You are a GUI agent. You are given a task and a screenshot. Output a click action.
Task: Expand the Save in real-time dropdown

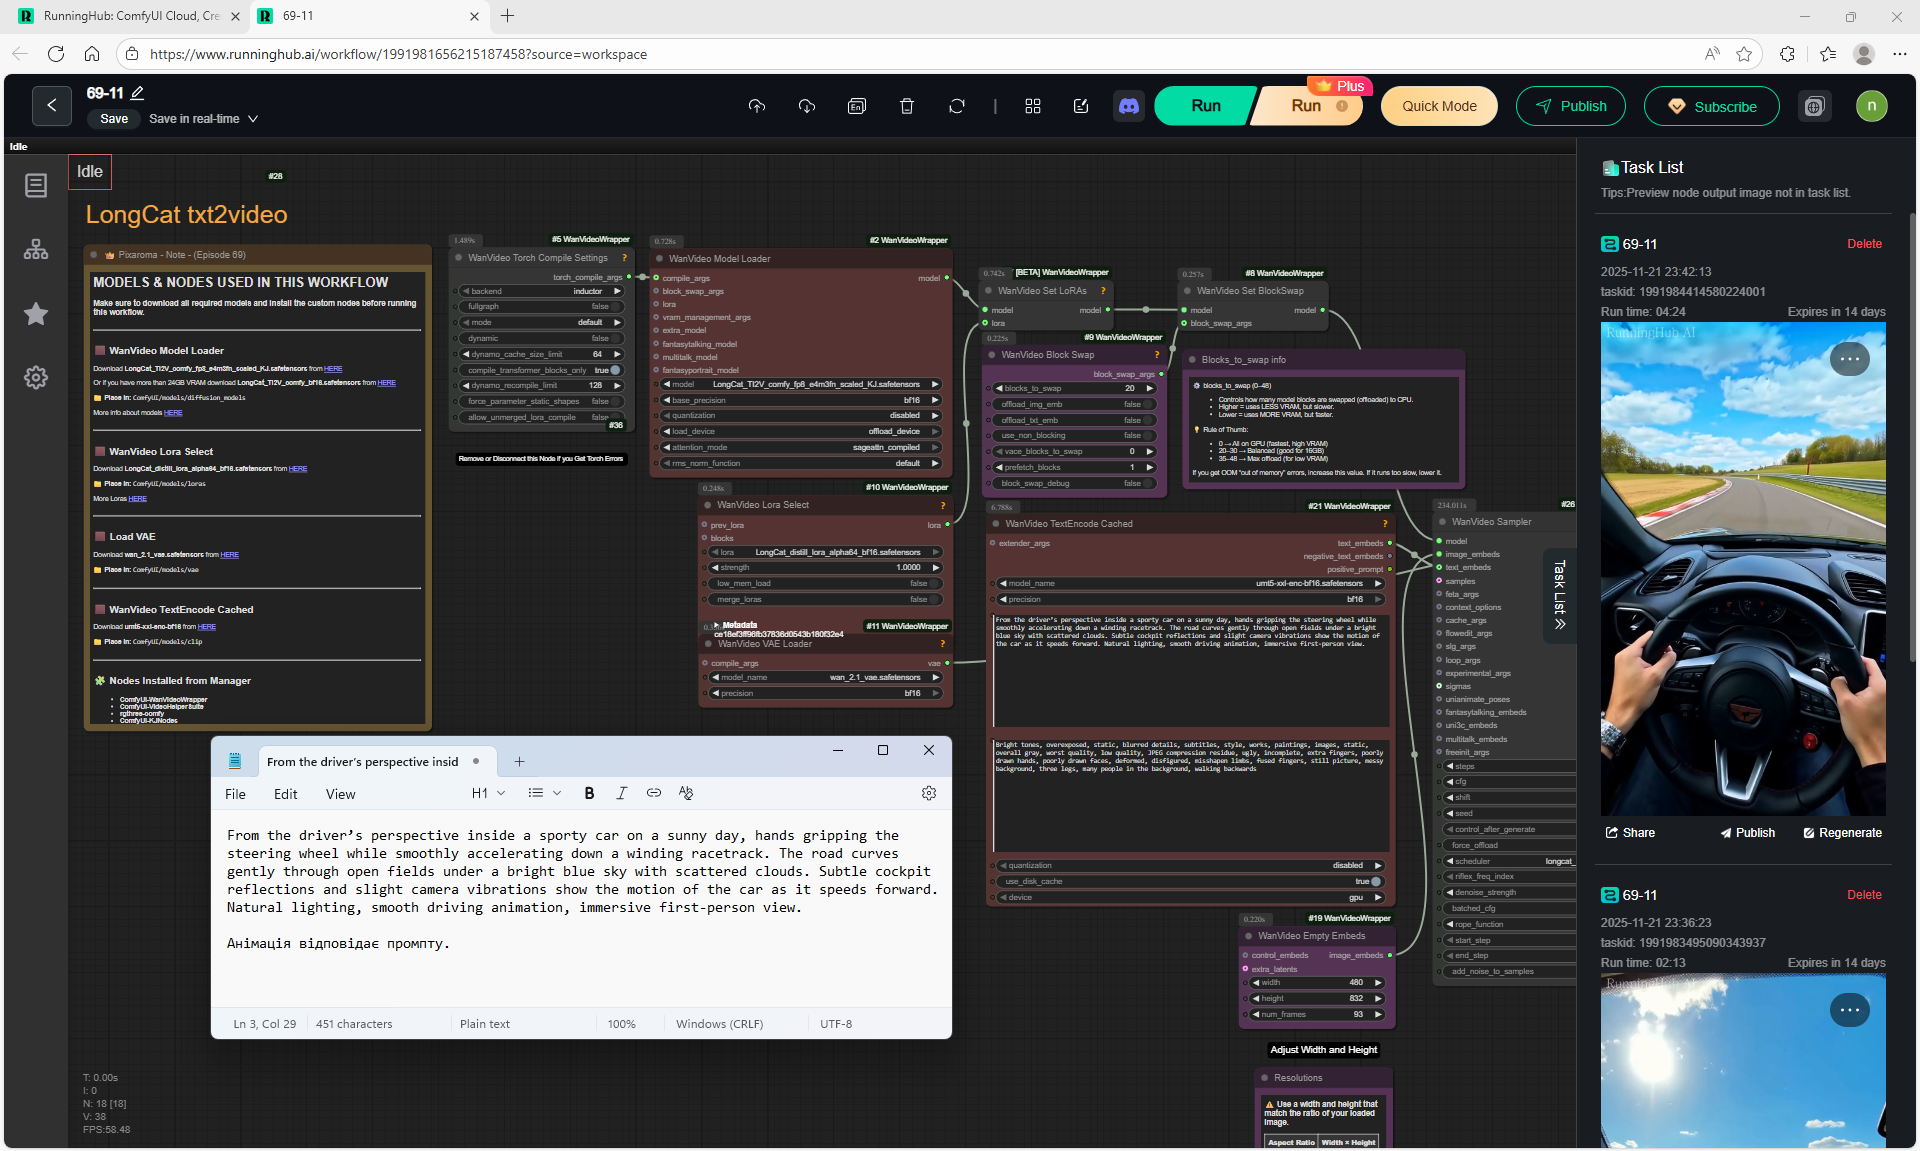tap(253, 119)
